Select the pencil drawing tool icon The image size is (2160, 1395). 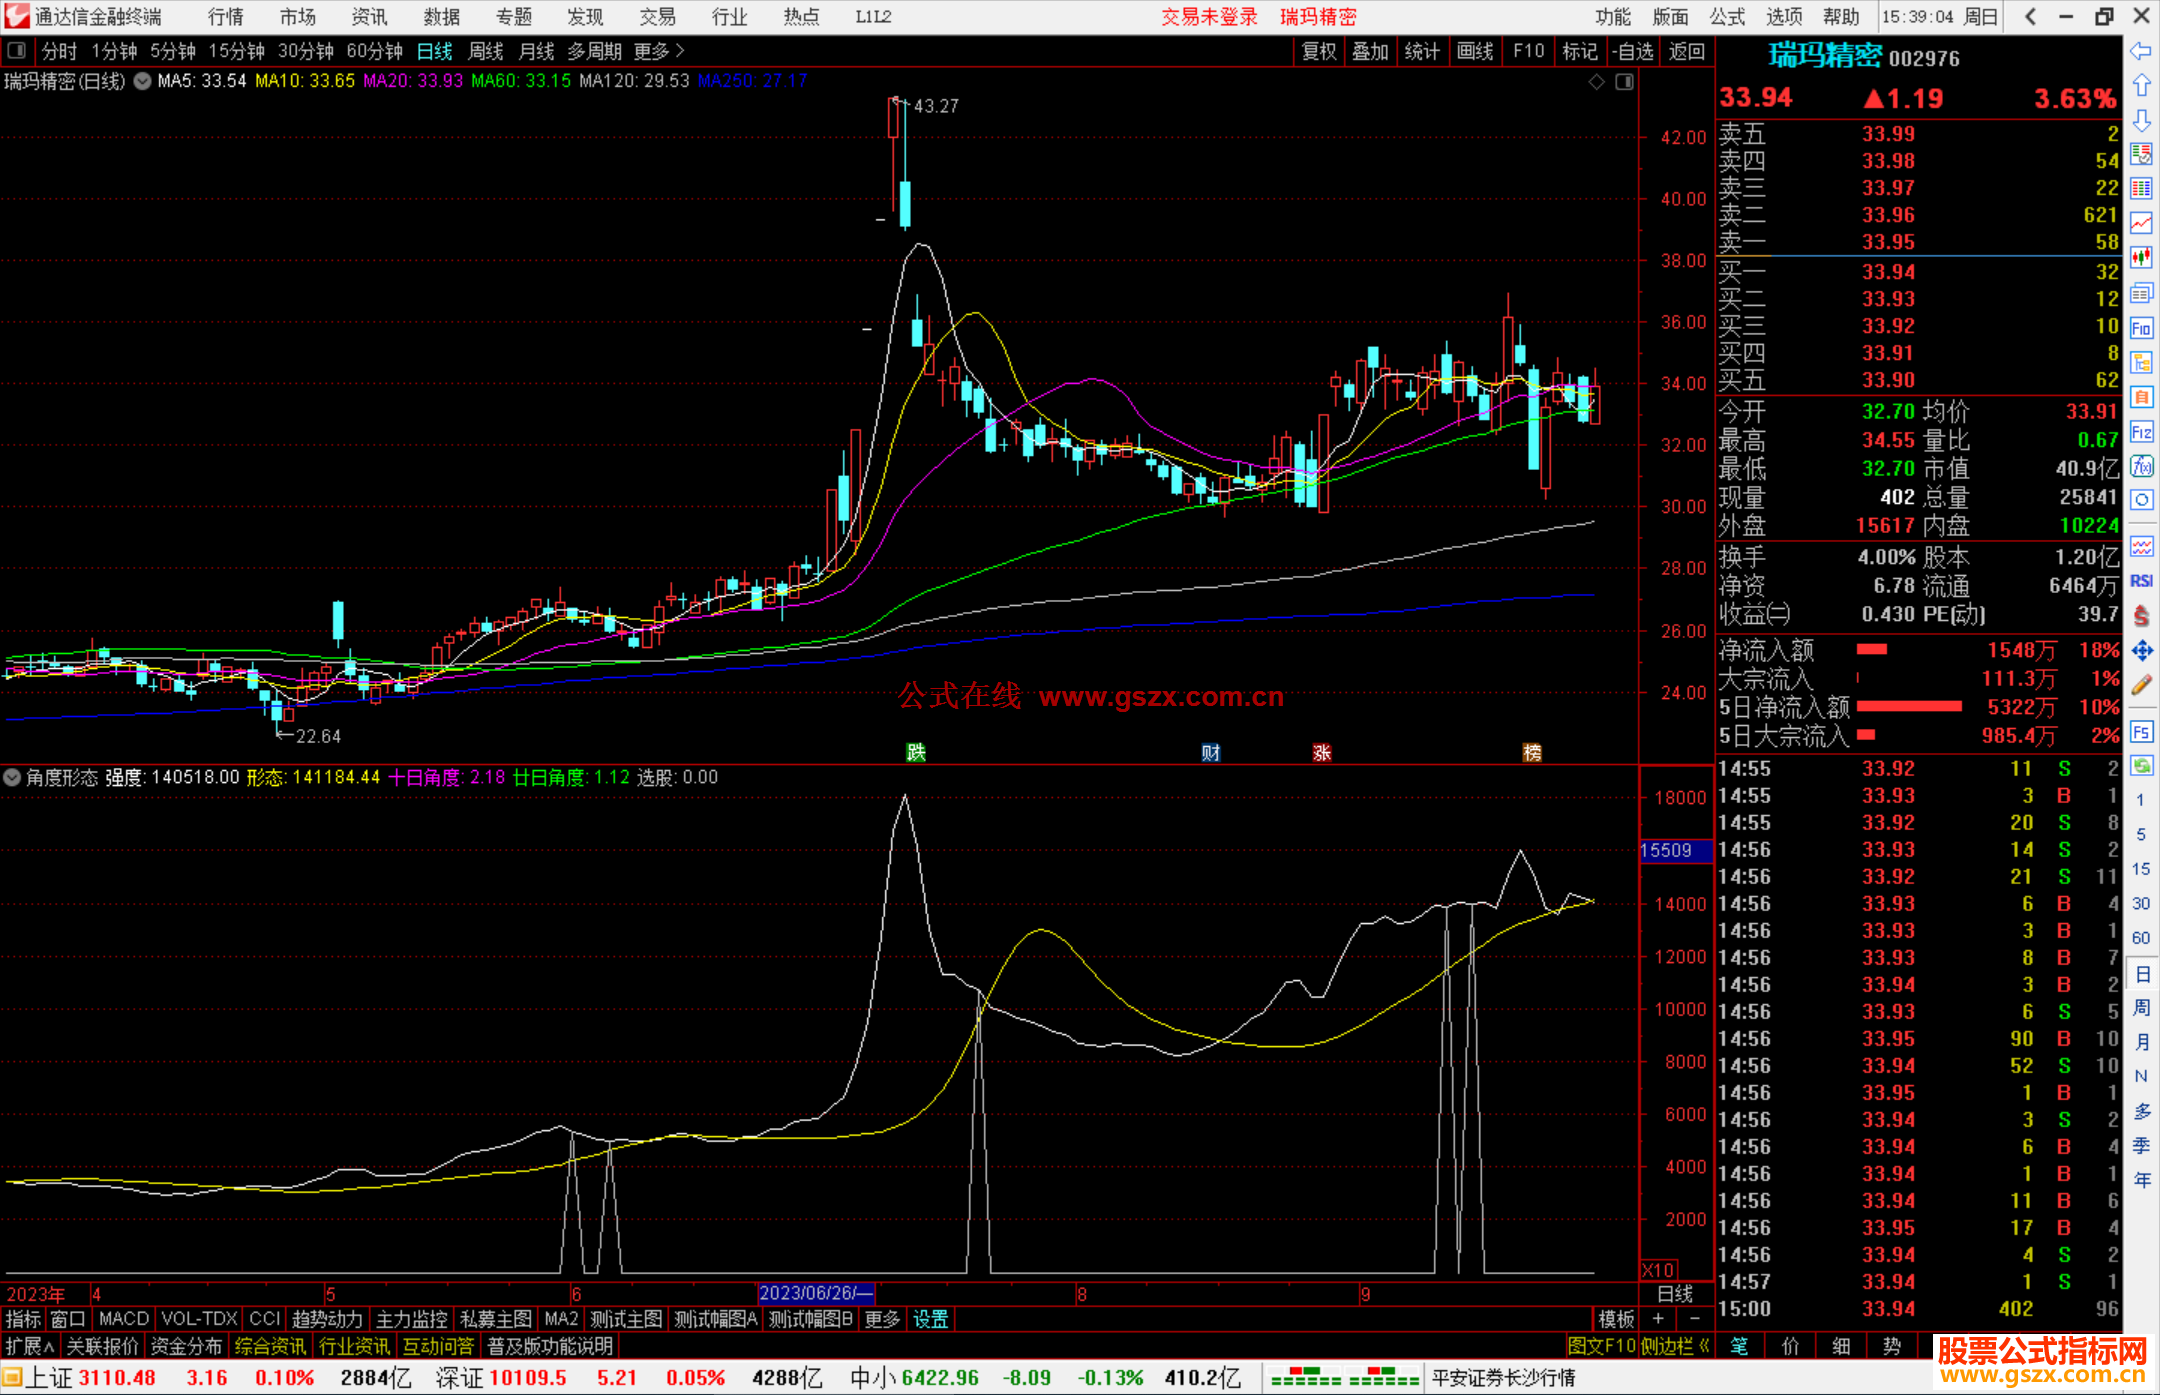point(2141,685)
